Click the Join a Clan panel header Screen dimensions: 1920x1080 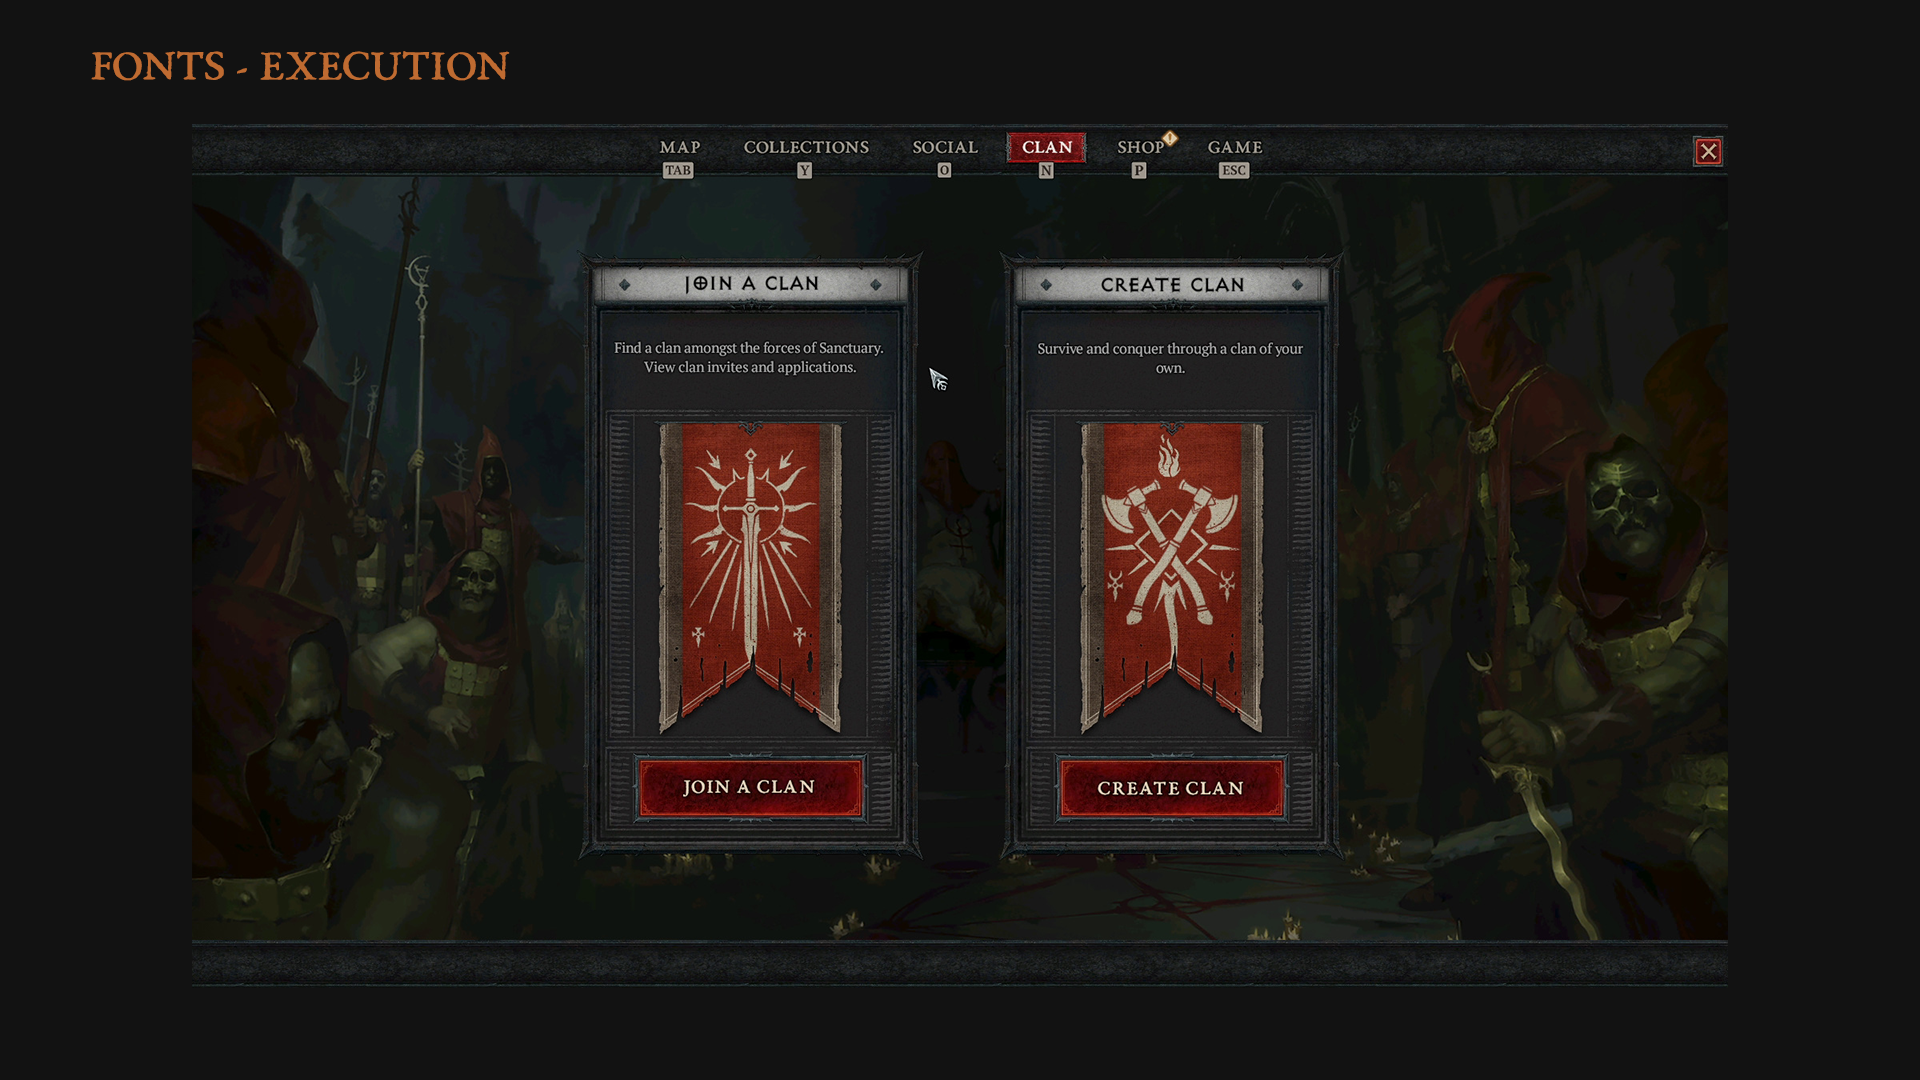tap(751, 284)
